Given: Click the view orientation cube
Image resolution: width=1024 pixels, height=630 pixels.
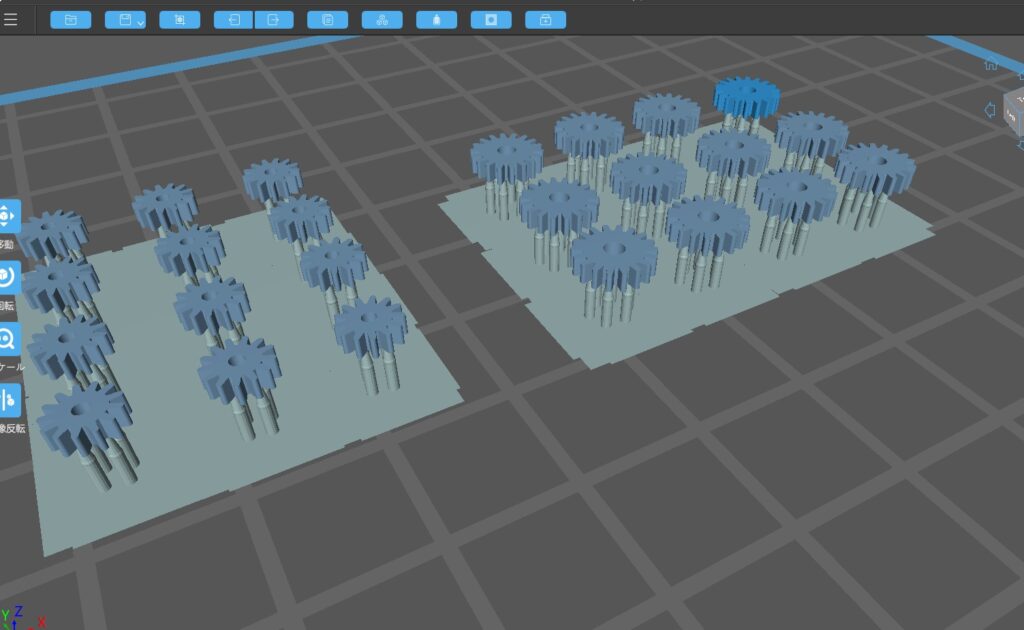Looking at the screenshot, I should tap(1014, 112).
